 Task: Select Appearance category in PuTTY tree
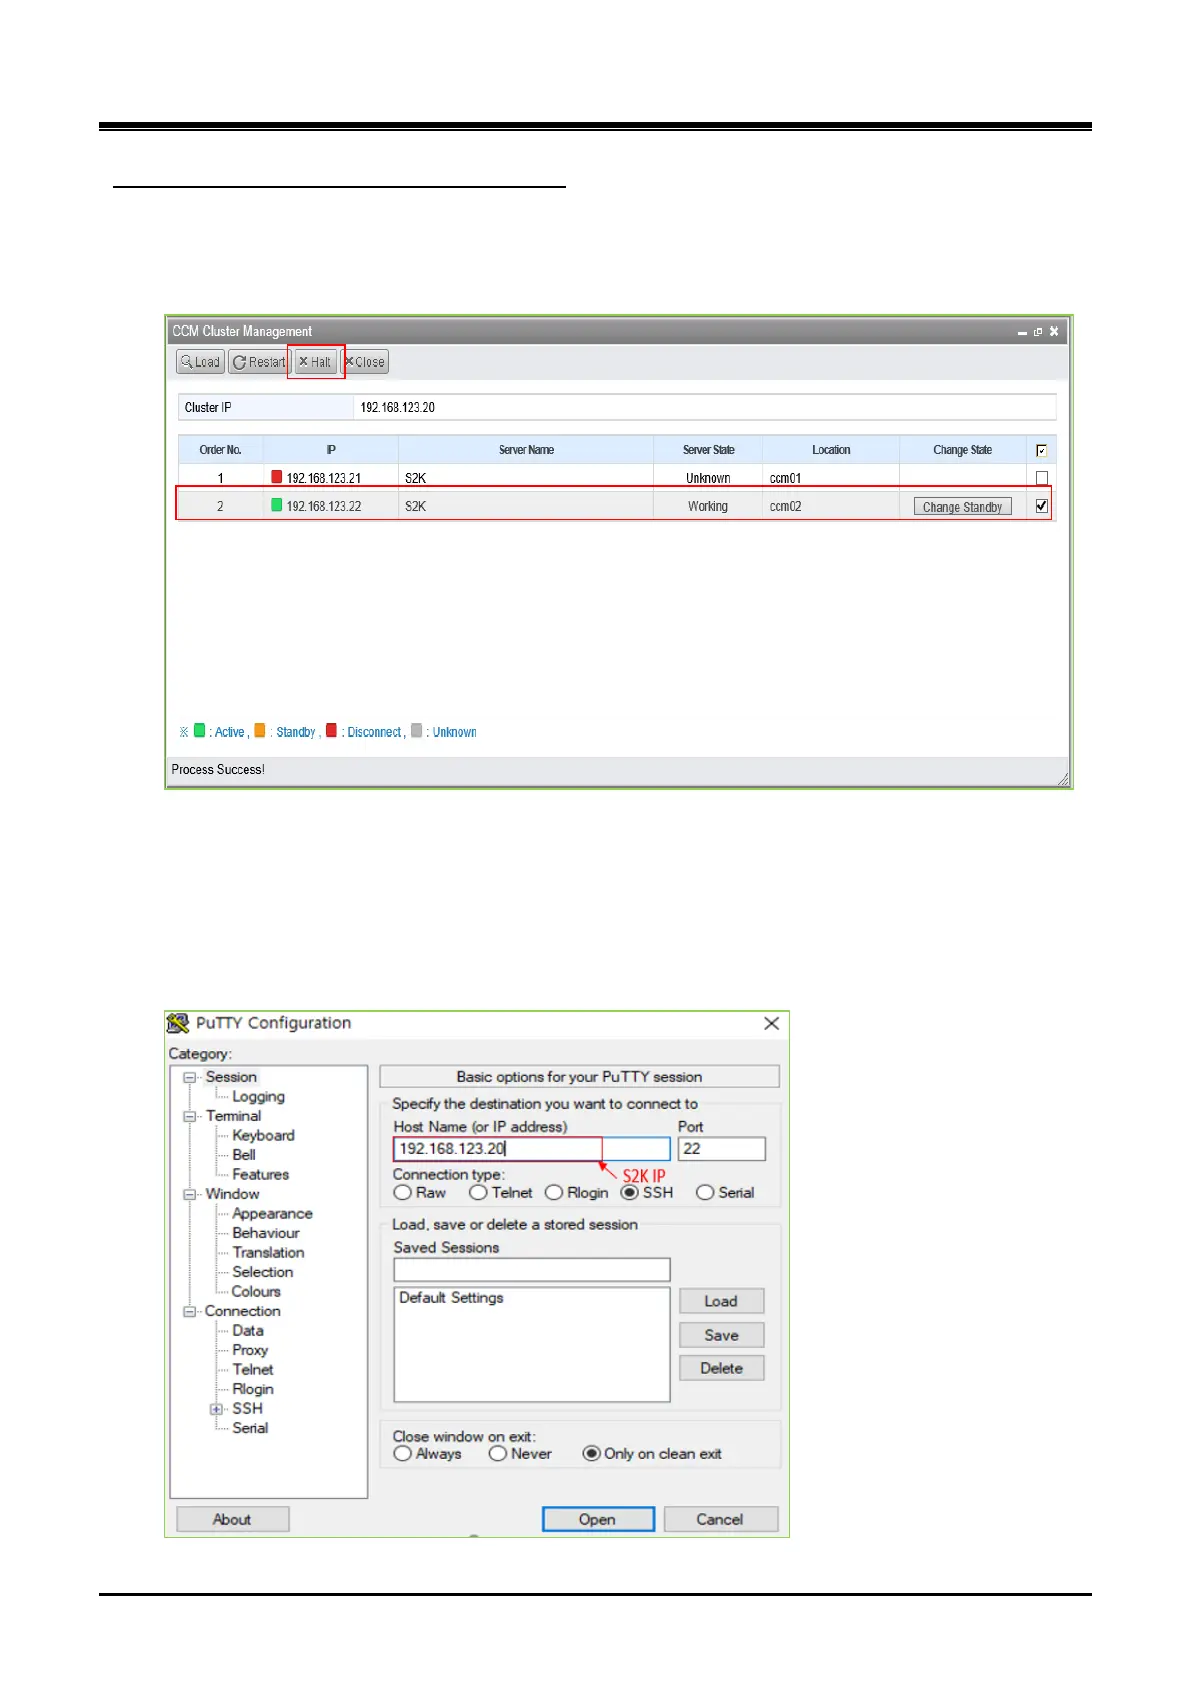pos(272,1214)
